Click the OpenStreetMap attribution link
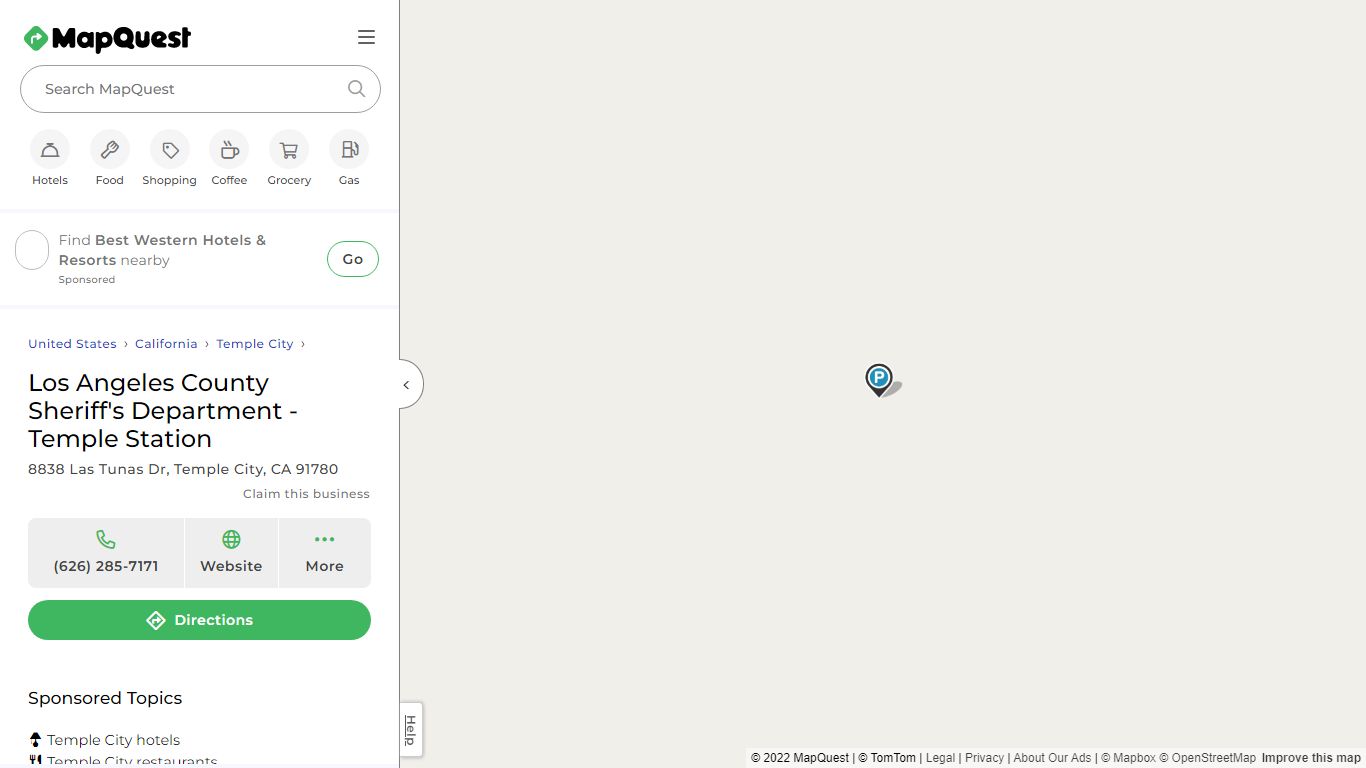 (1207, 758)
